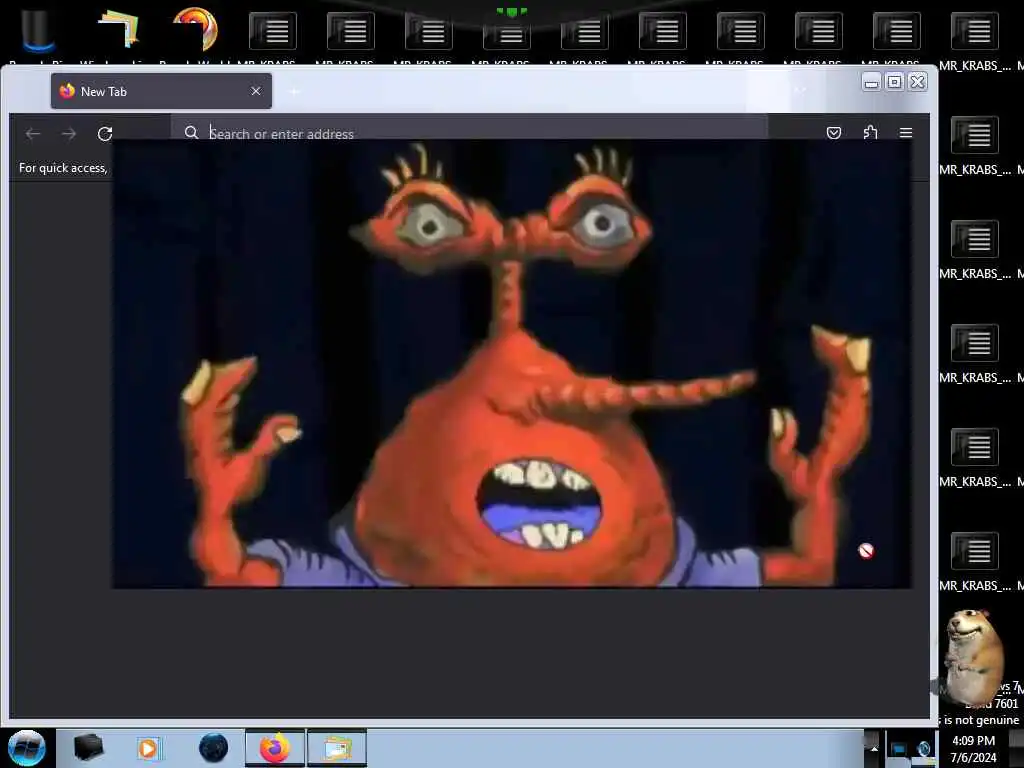1024x768 pixels.
Task: Switch to Firefox via the taskbar button
Action: (x=275, y=748)
